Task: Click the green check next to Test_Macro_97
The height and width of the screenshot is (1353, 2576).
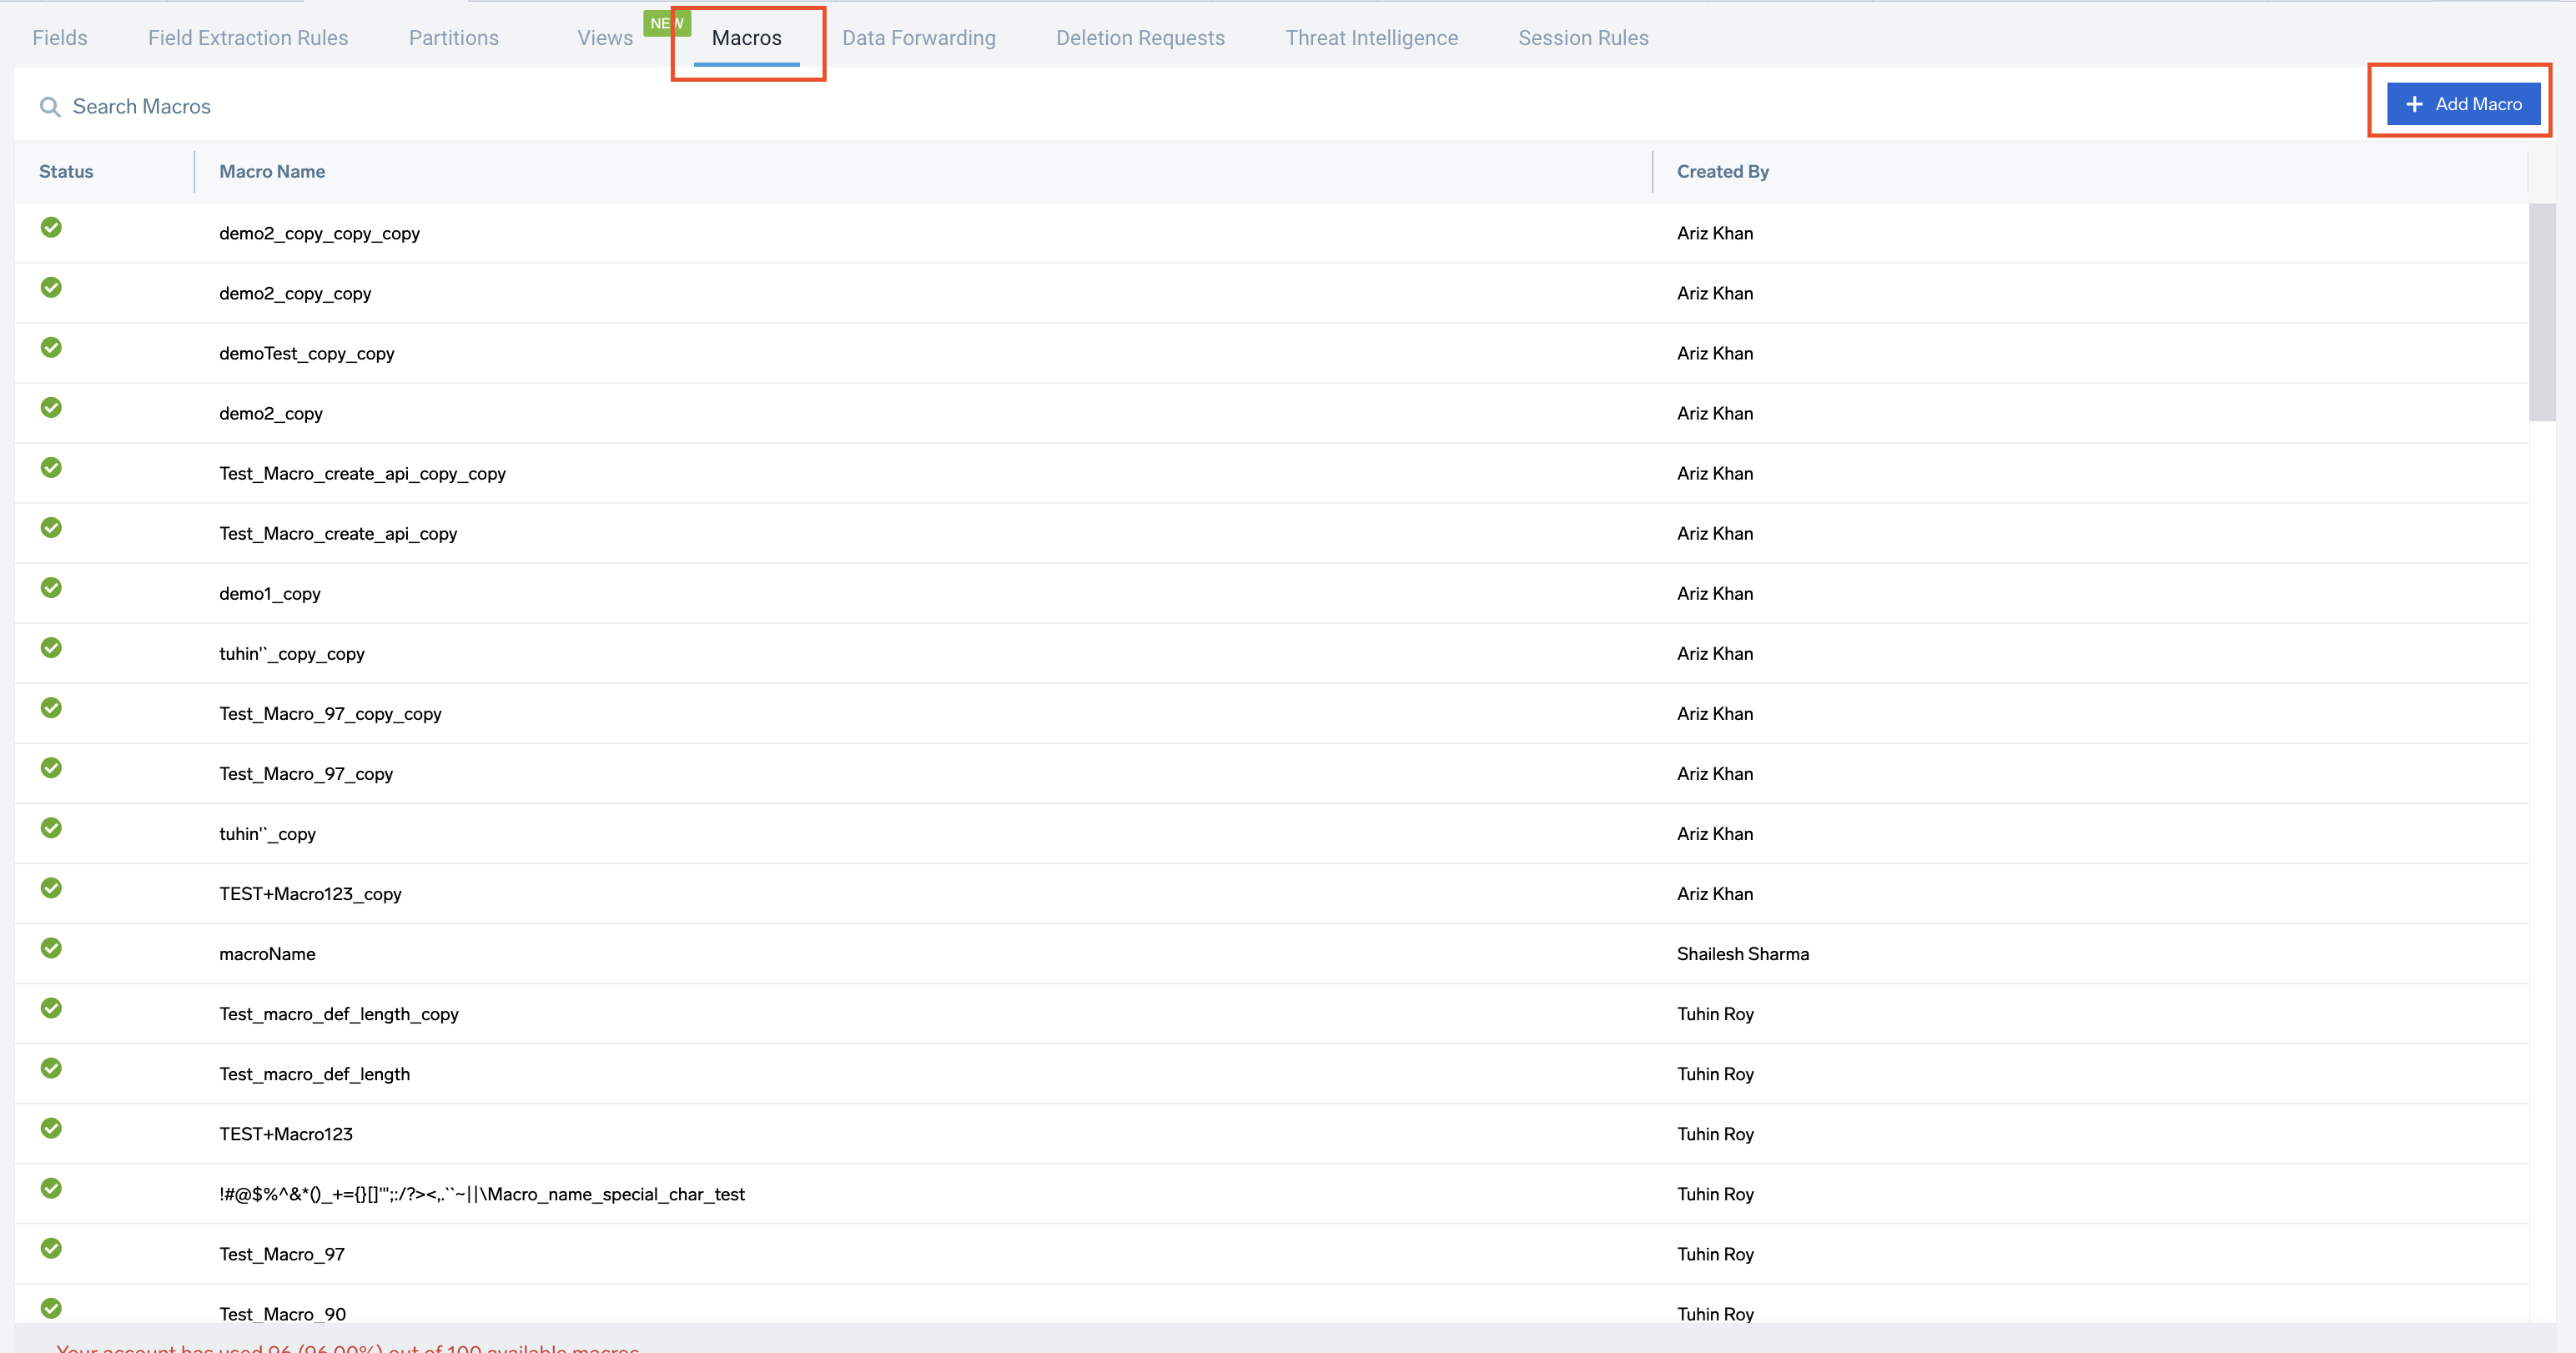Action: pyautogui.click(x=51, y=1248)
